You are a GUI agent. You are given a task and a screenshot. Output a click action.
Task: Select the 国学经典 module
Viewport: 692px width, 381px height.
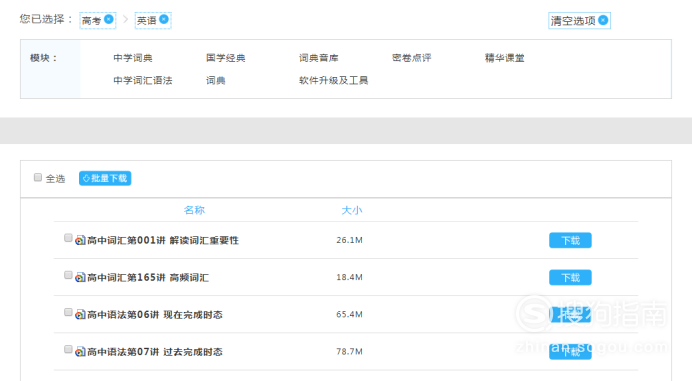coord(226,58)
